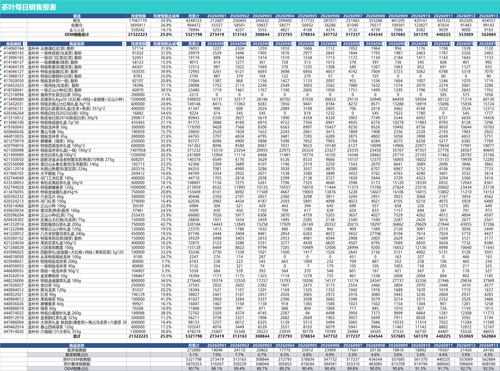Open the product table 月度预期 filter dropdown
Image resolution: width=500 pixels, height=371 pixels.
pos(148,44)
